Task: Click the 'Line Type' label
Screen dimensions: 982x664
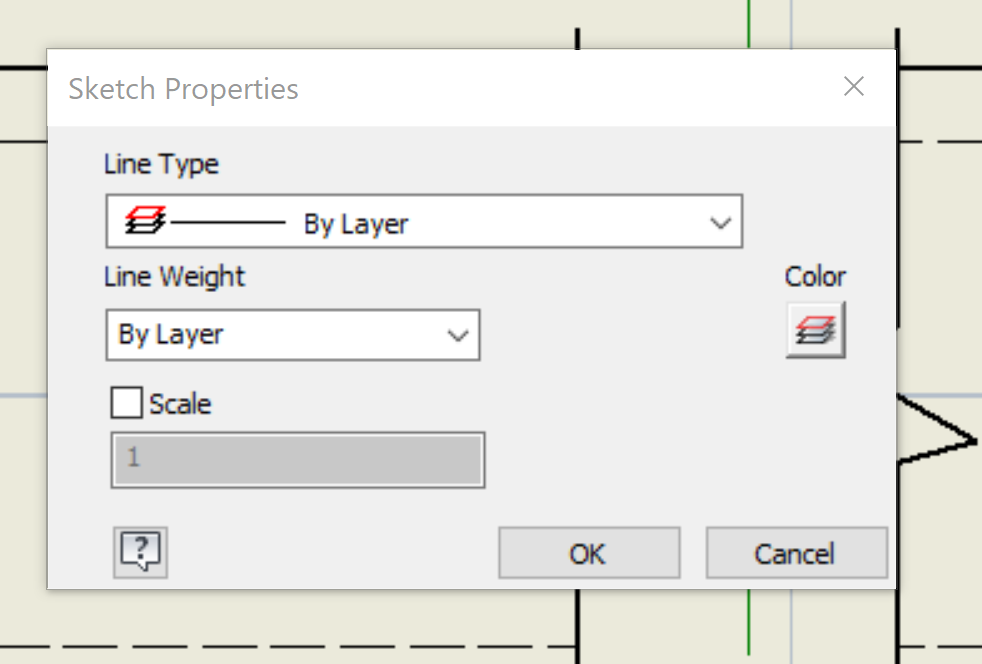Action: pos(161,163)
